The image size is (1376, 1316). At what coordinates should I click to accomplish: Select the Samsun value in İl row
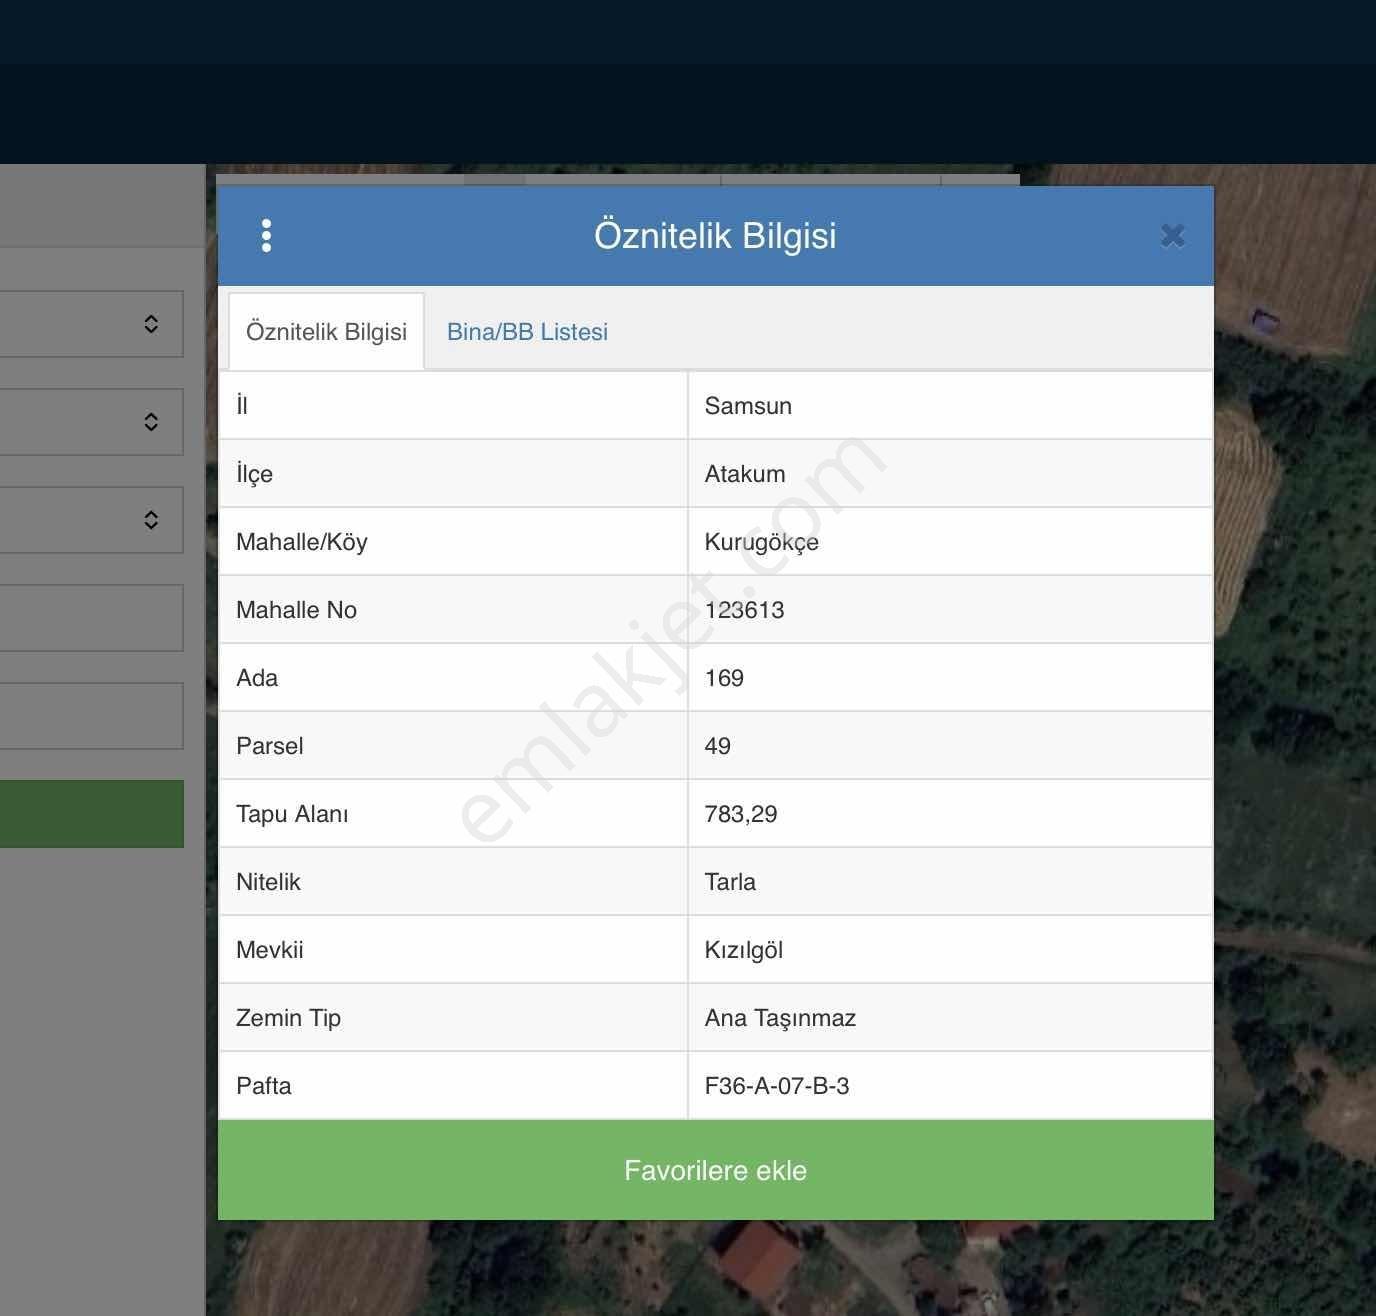748,406
